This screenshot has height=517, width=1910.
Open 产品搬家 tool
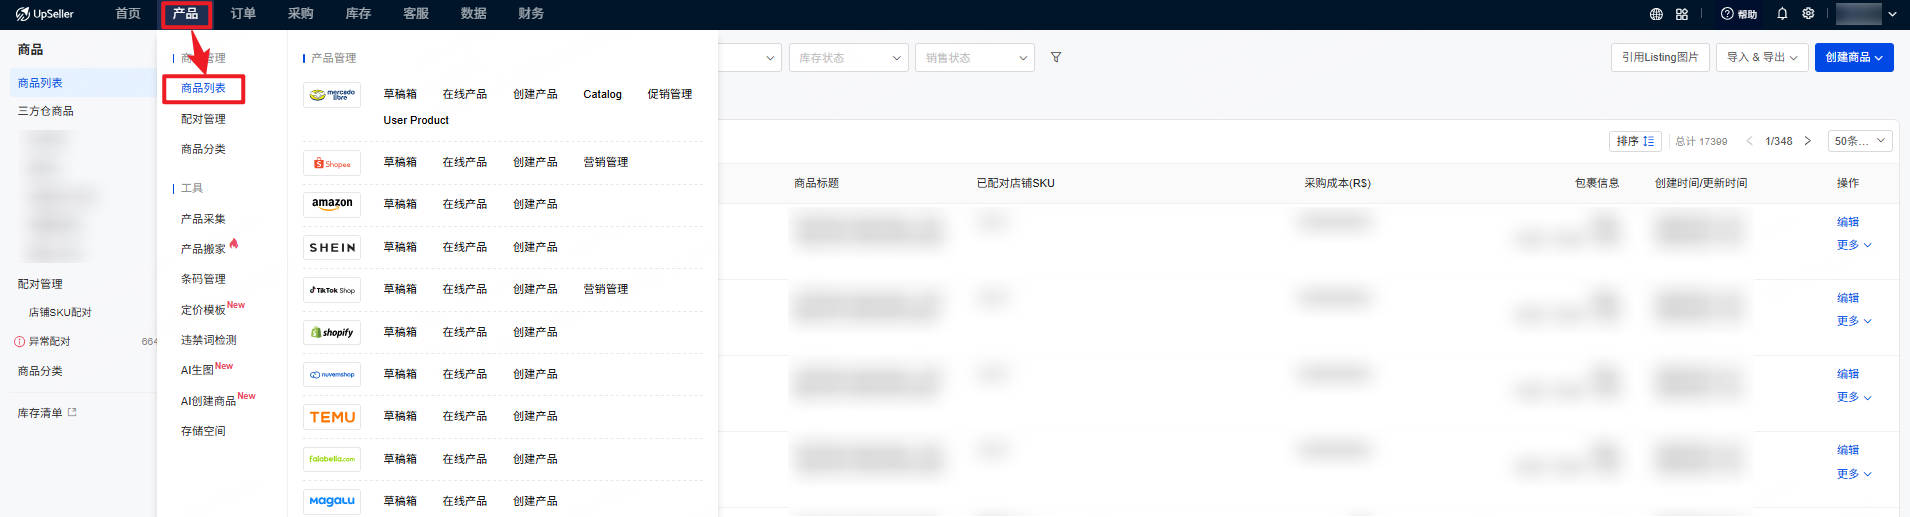coord(203,249)
